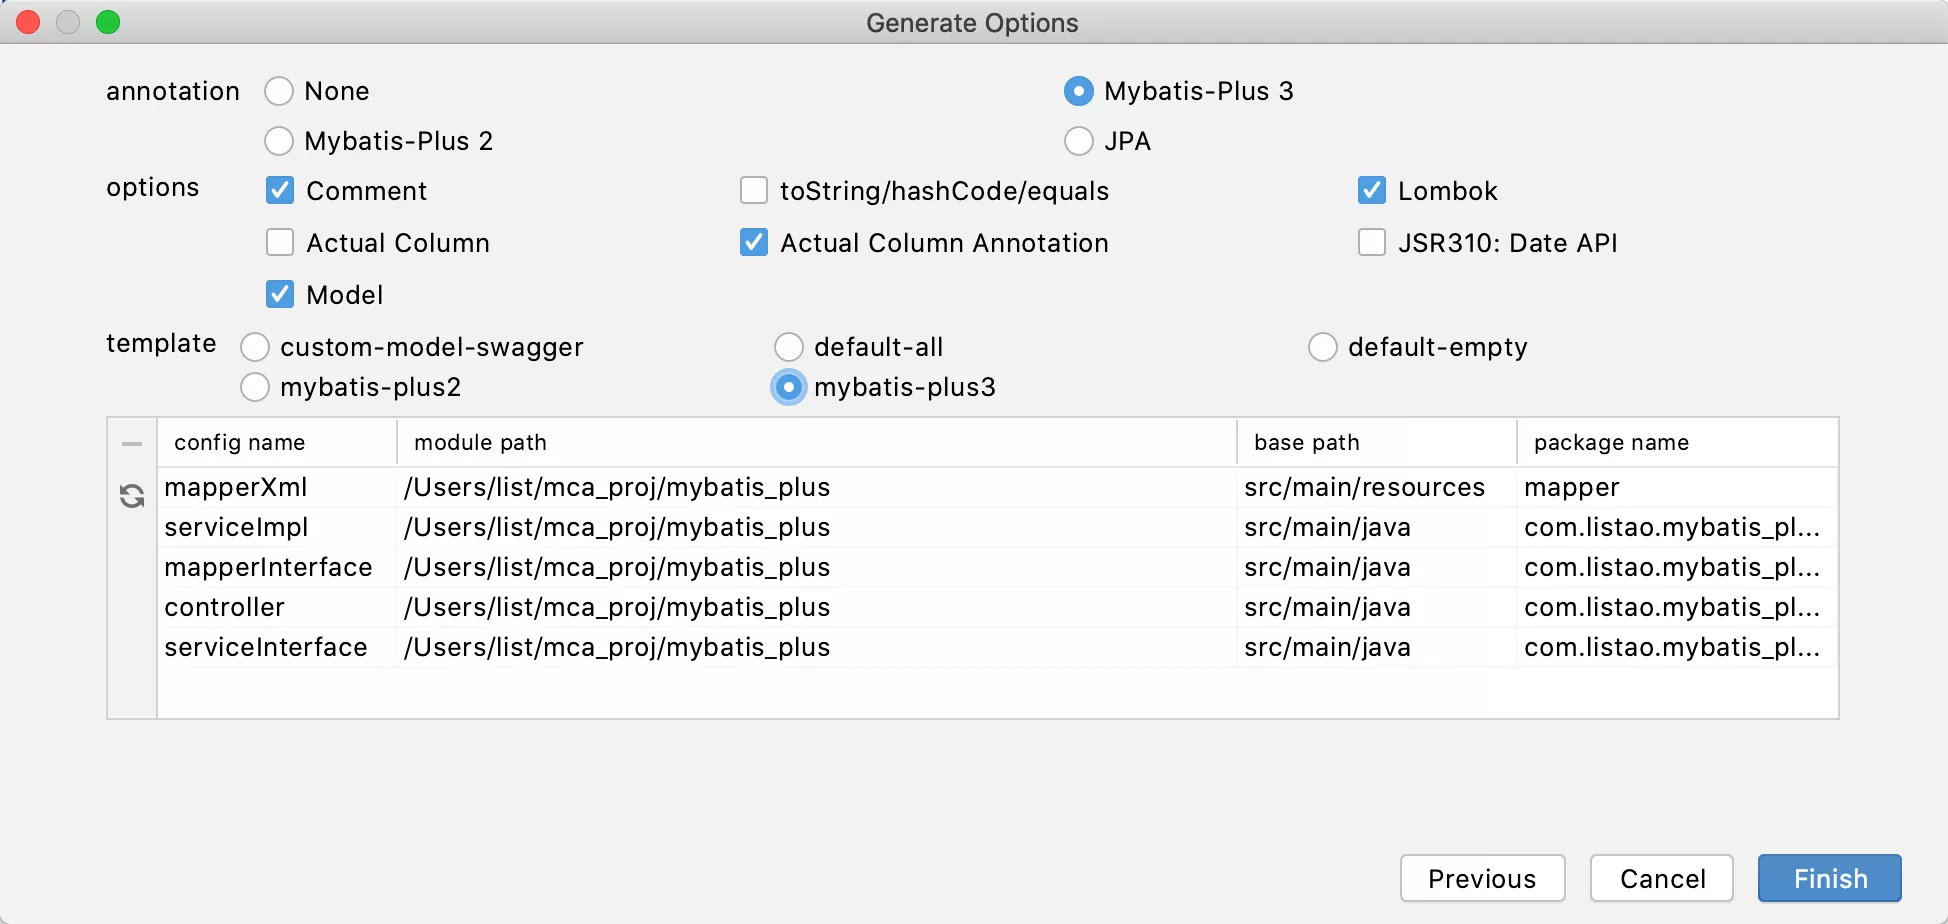
Task: Click src/main/resources base path cell
Action: coord(1377,487)
